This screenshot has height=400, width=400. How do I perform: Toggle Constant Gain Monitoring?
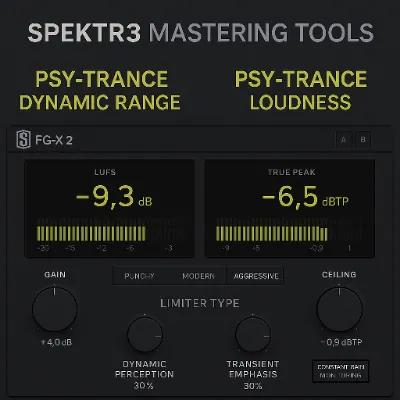[x=340, y=371]
